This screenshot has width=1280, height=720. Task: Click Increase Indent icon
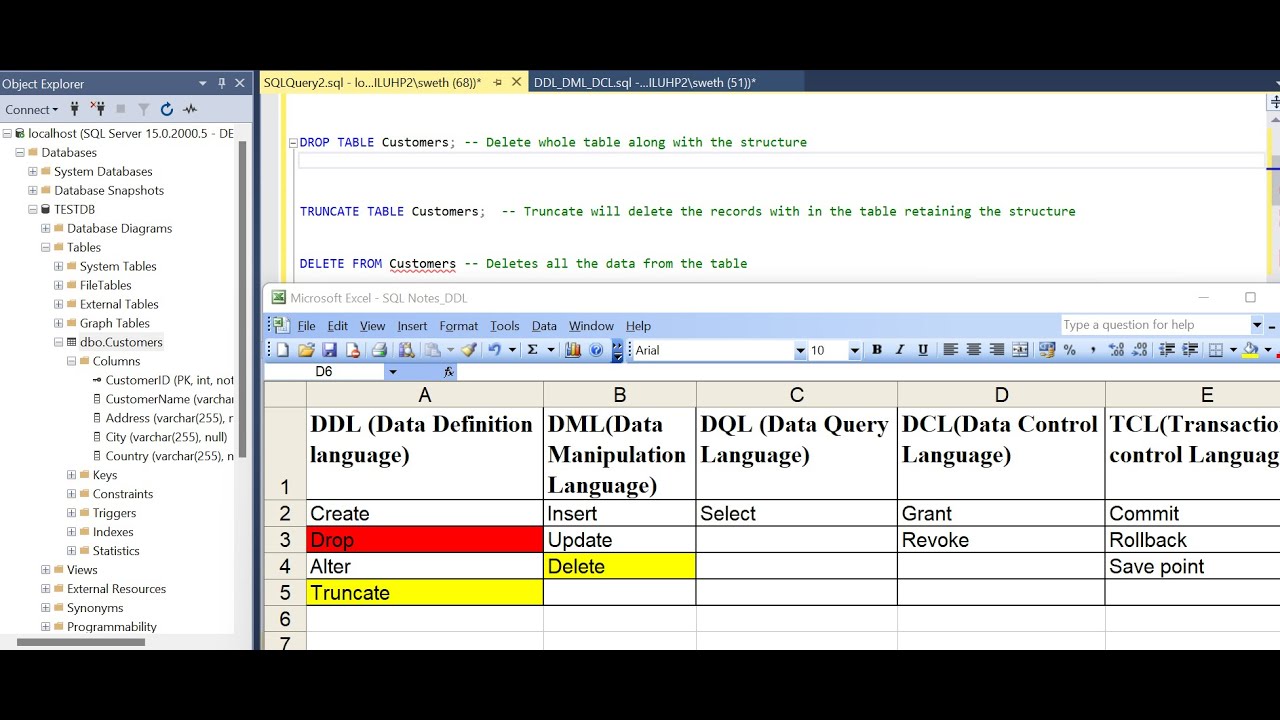pyautogui.click(x=1190, y=350)
